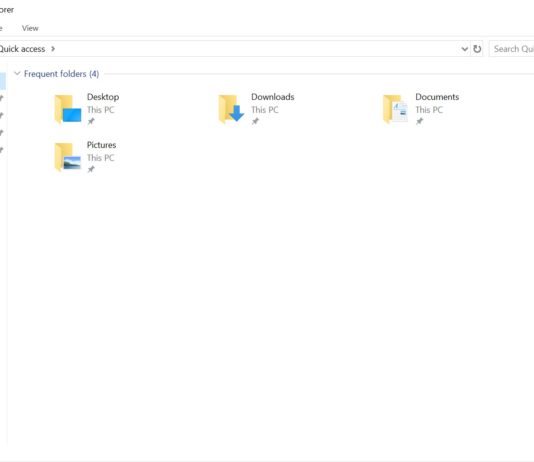Click 'This PC' text under Pictures

pos(100,158)
